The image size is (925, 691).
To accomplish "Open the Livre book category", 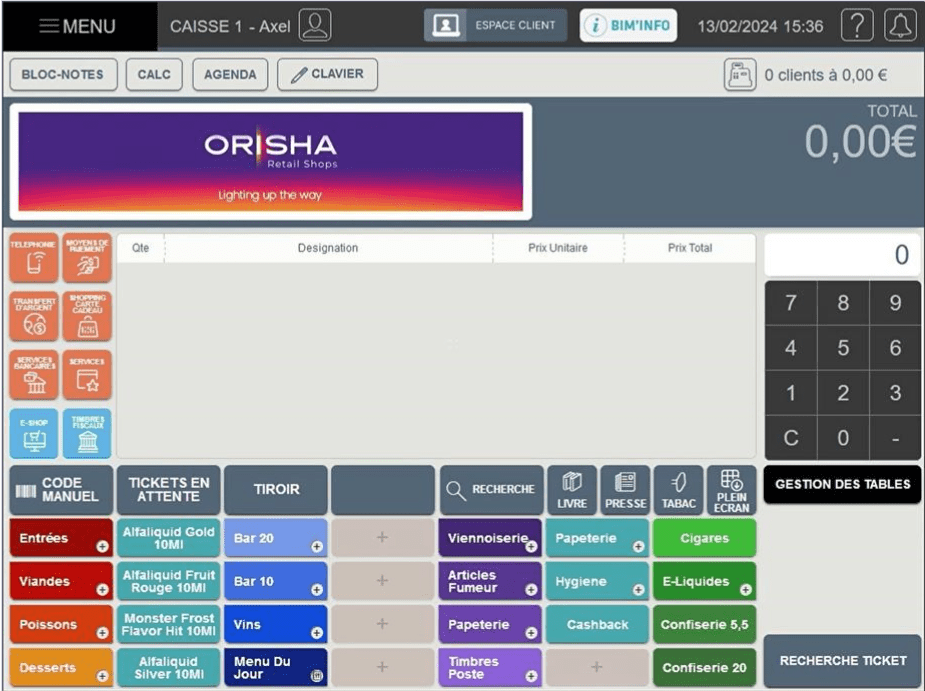I will pyautogui.click(x=572, y=490).
